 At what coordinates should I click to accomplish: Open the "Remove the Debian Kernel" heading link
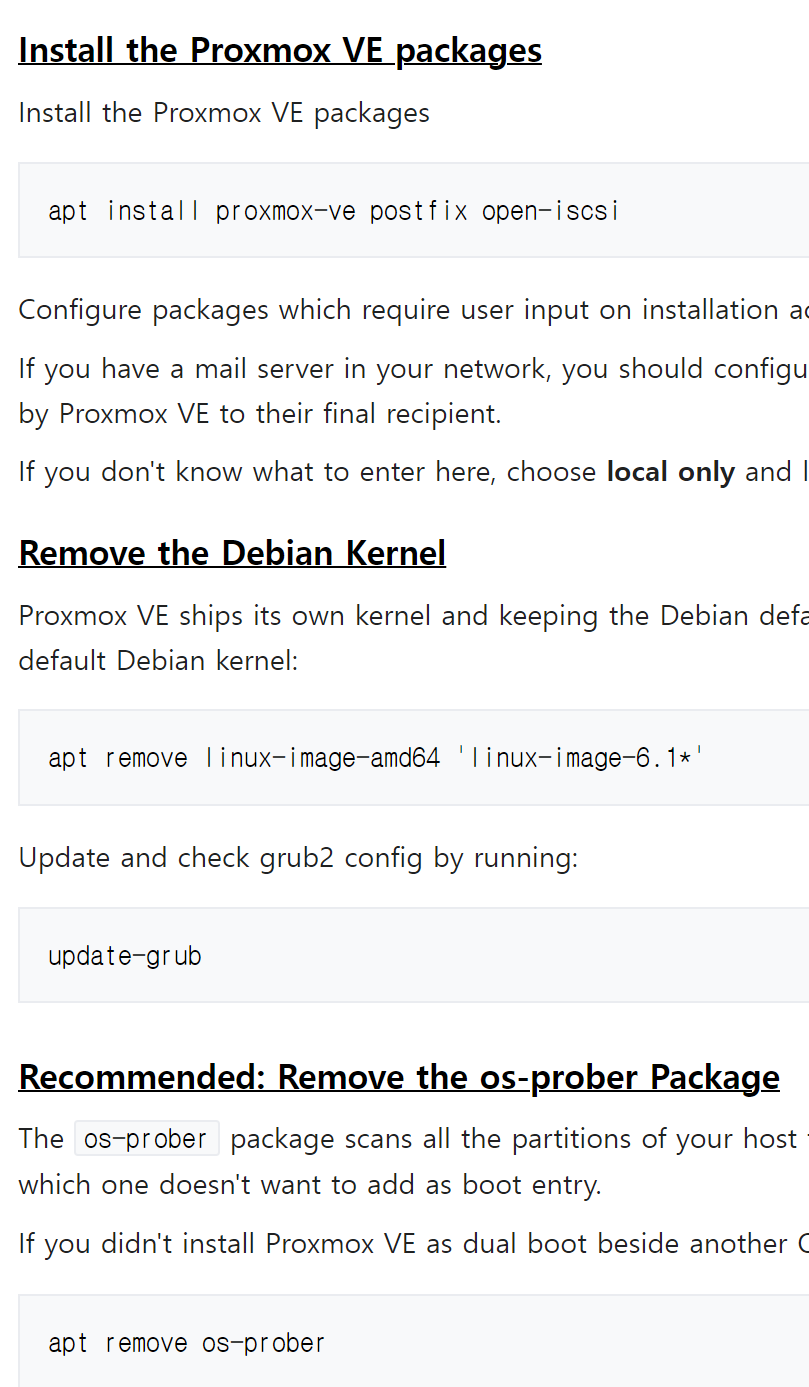[232, 553]
